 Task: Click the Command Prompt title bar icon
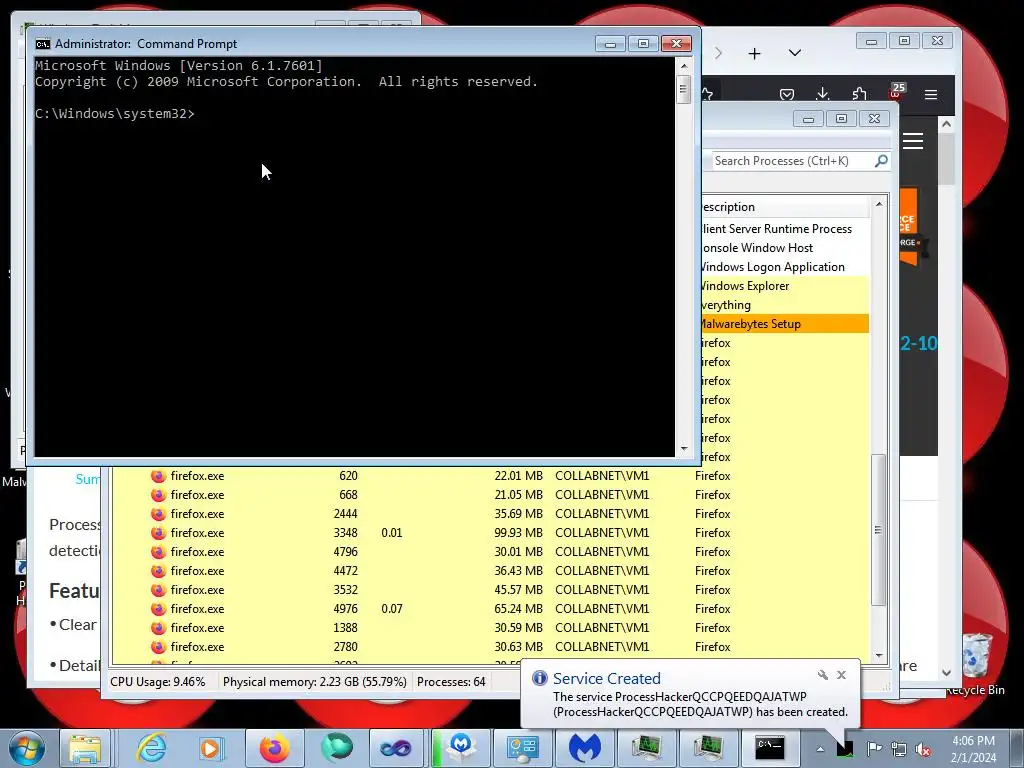(42, 44)
